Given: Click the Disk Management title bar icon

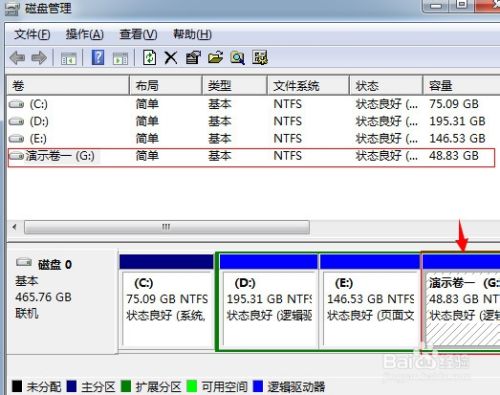Looking at the screenshot, I should [12, 9].
